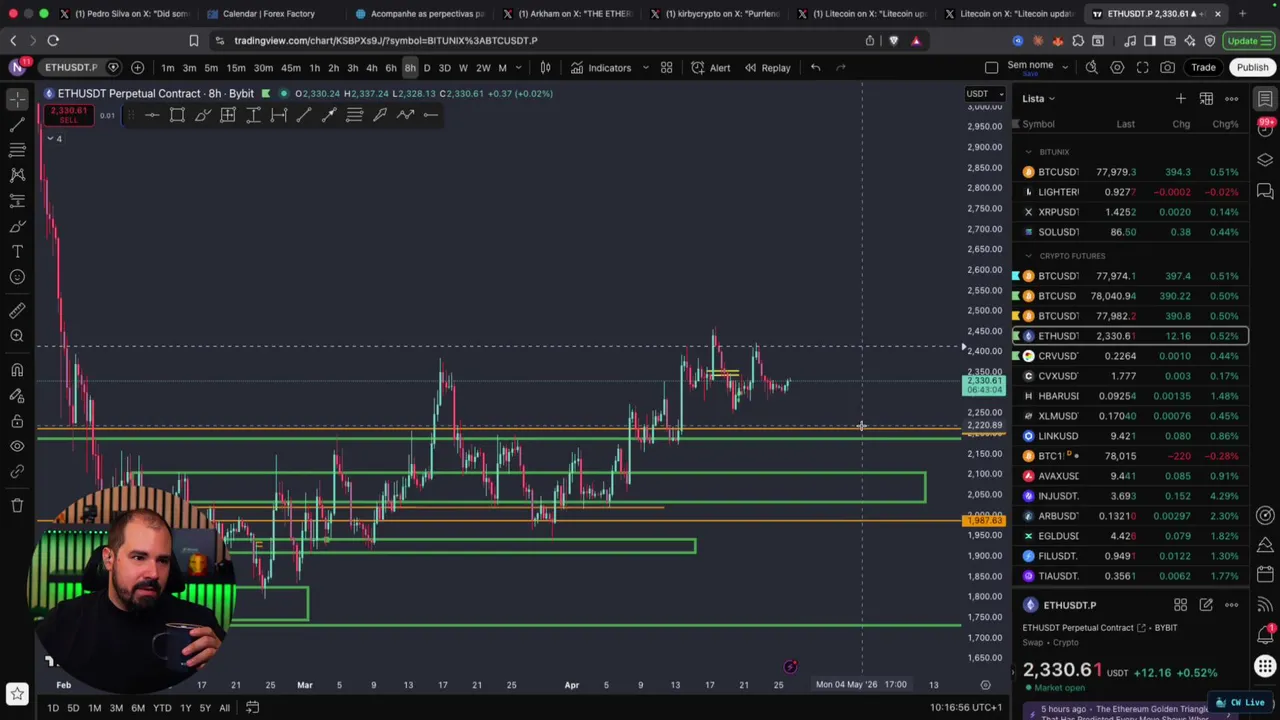Image resolution: width=1280 pixels, height=720 pixels.
Task: Select the crosshair cursor tool in left toolbar
Action: (x=17, y=99)
